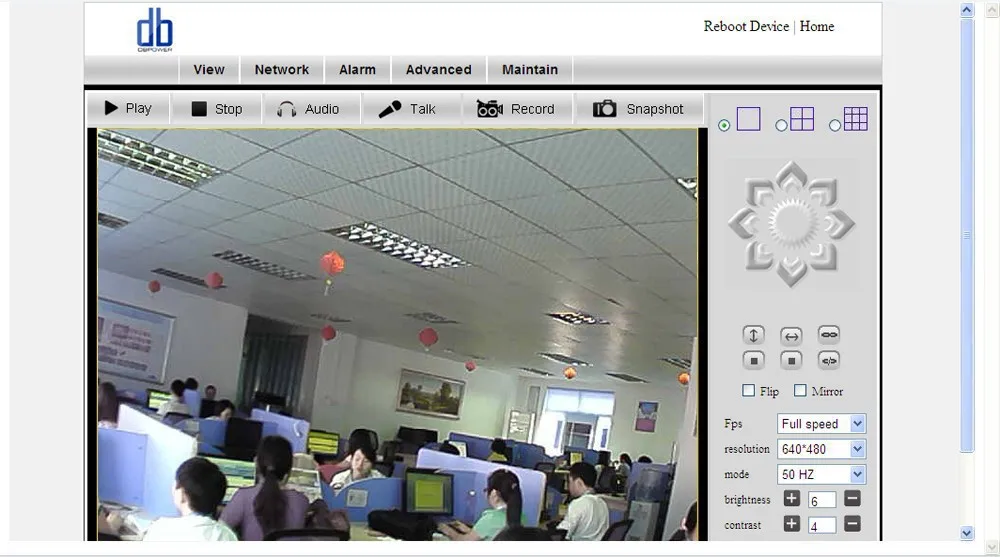The height and width of the screenshot is (557, 1000).
Task: Click the DBPOWER logo
Action: (155, 29)
